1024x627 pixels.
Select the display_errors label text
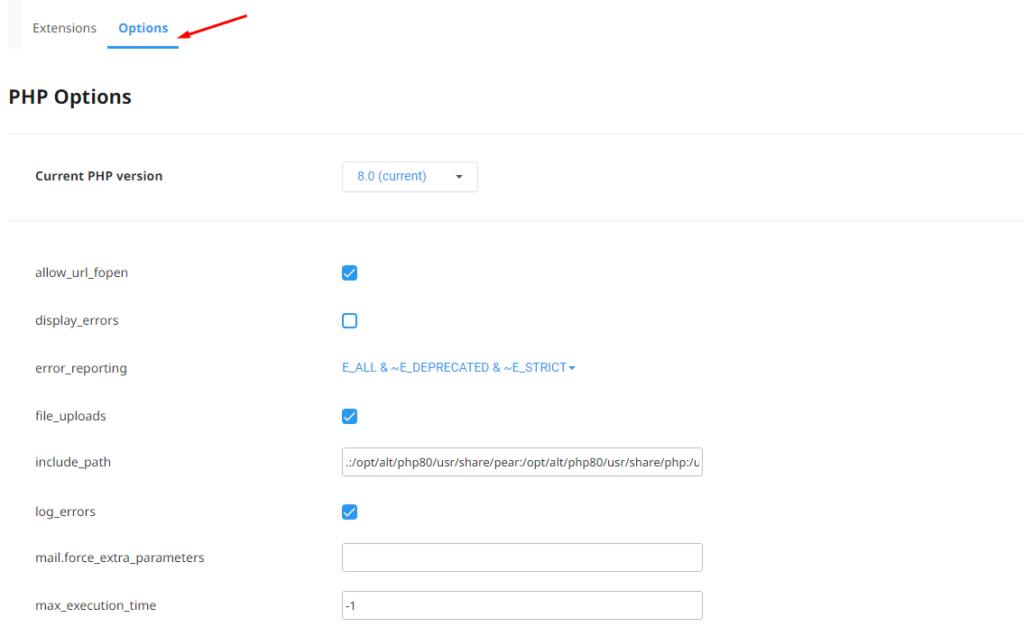[76, 321]
